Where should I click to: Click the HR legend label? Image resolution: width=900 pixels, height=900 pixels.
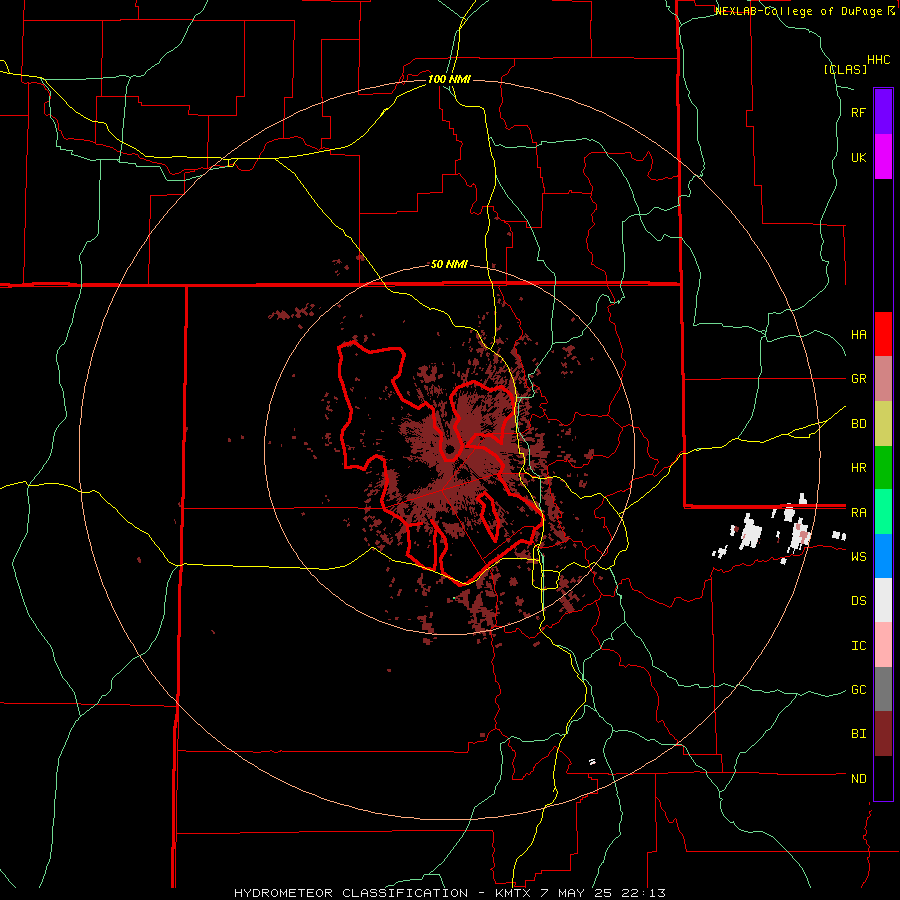click(858, 468)
